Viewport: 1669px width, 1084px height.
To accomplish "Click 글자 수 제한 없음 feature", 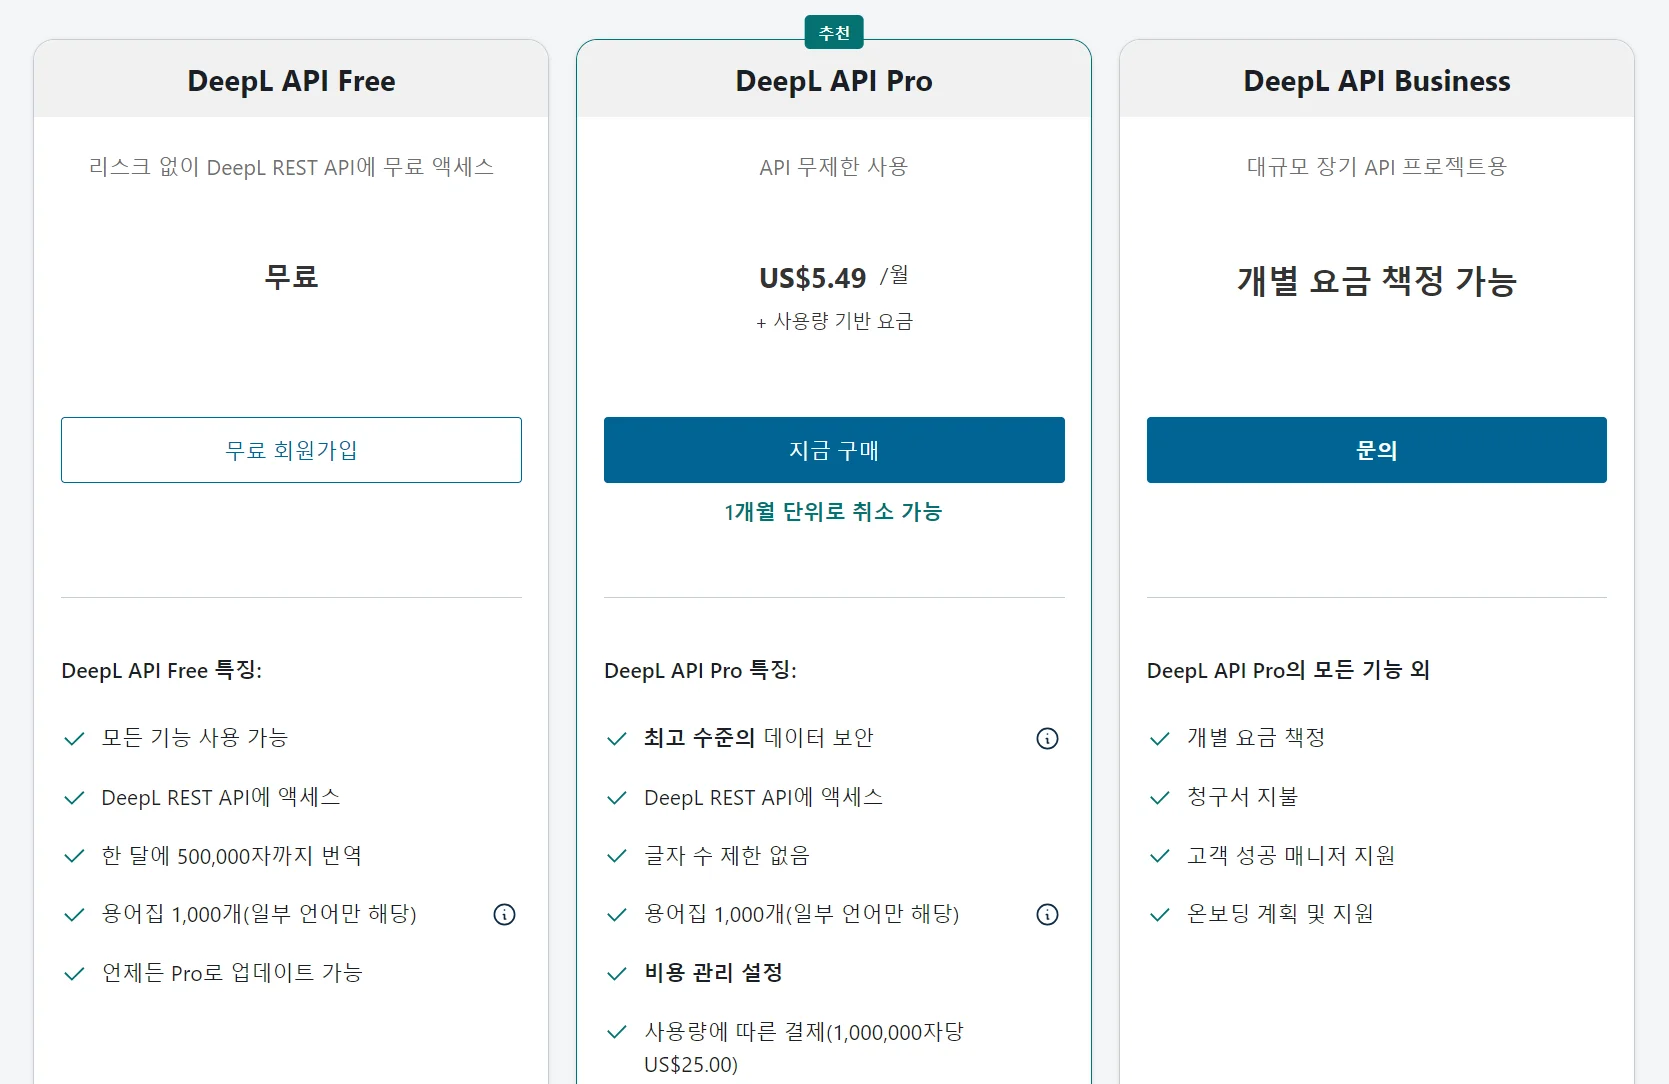I will [x=727, y=856].
